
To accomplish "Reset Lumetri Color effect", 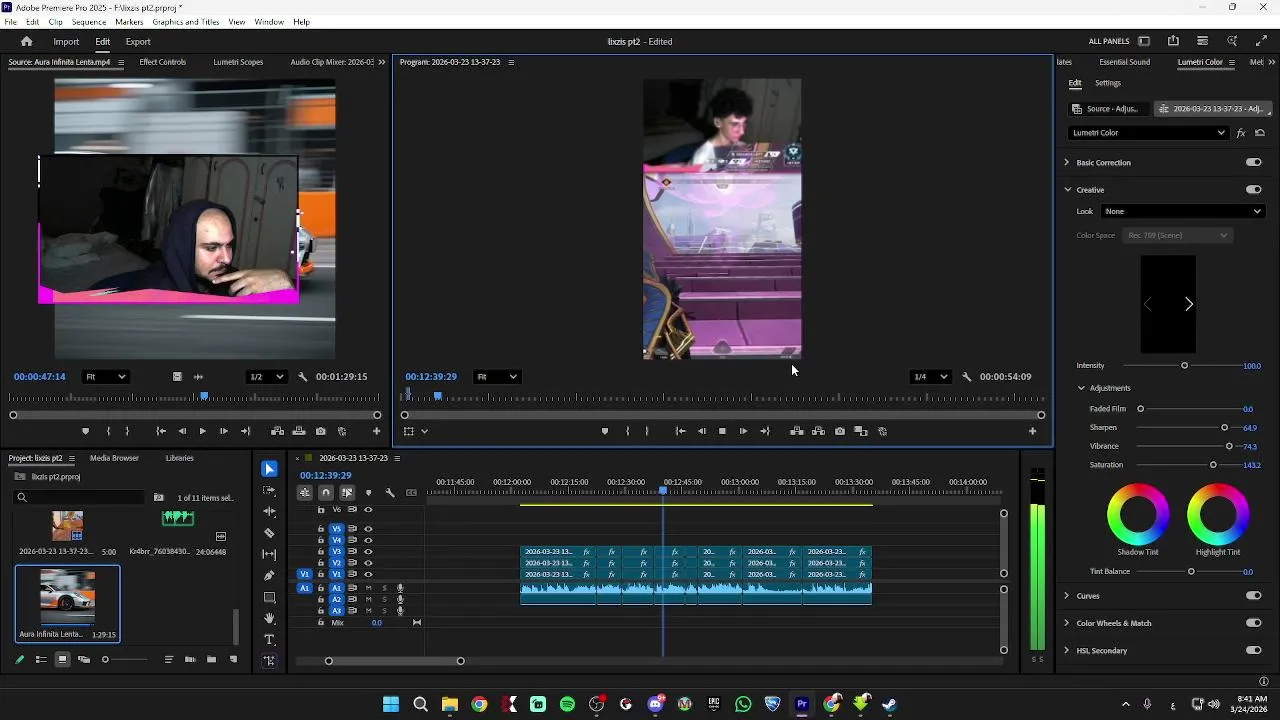I will [1260, 133].
